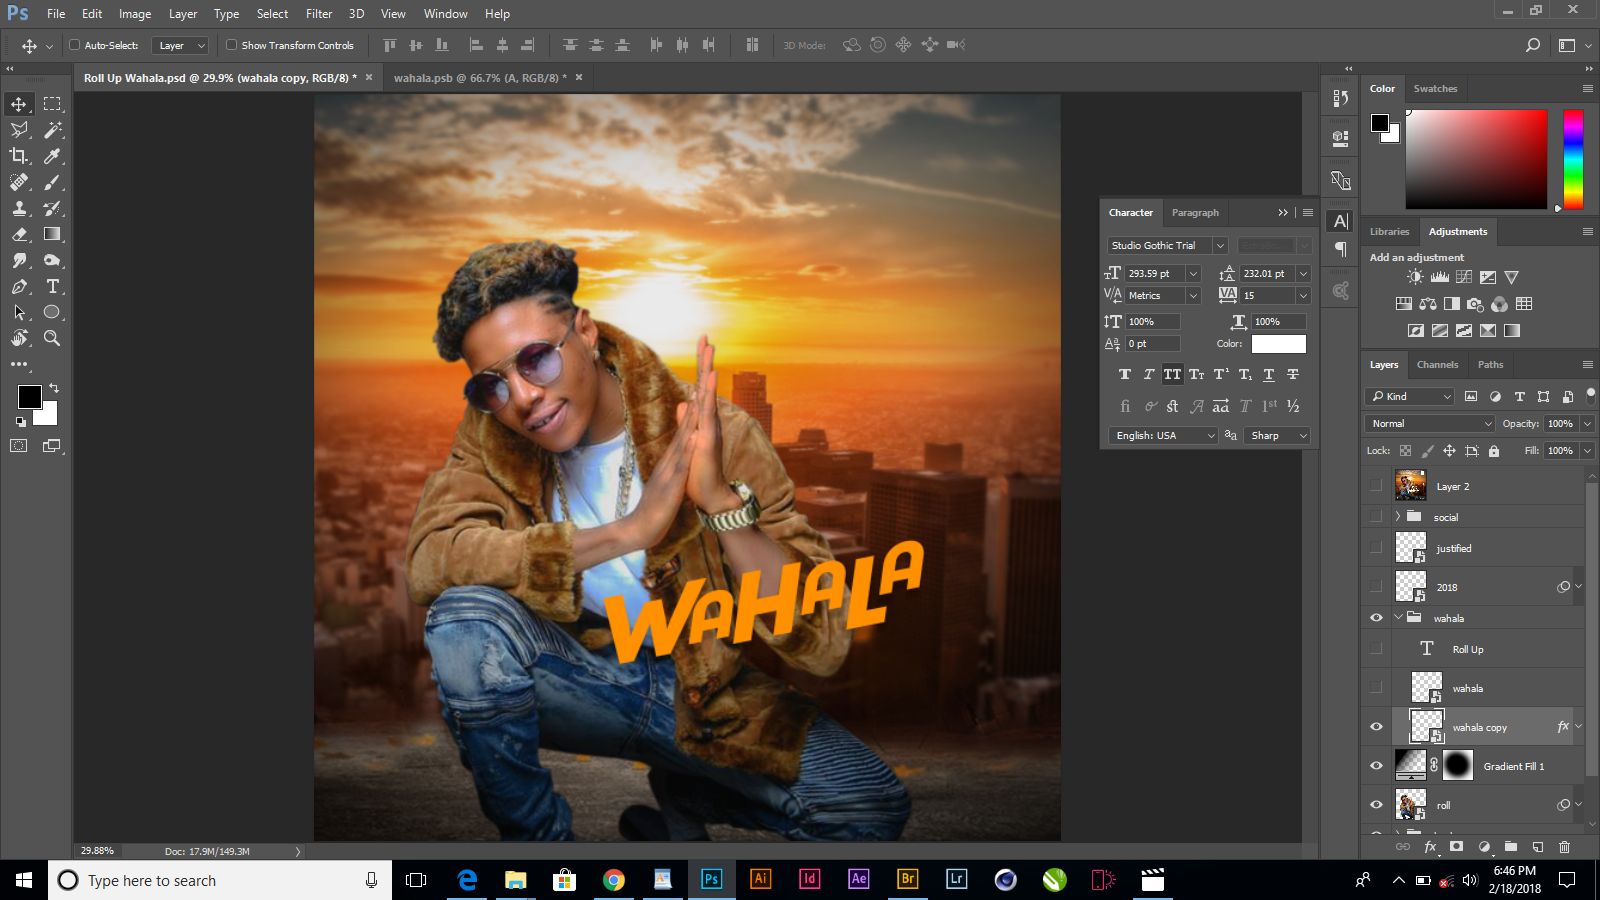
Task: Open the English: USA language dropdown
Action: (1163, 436)
